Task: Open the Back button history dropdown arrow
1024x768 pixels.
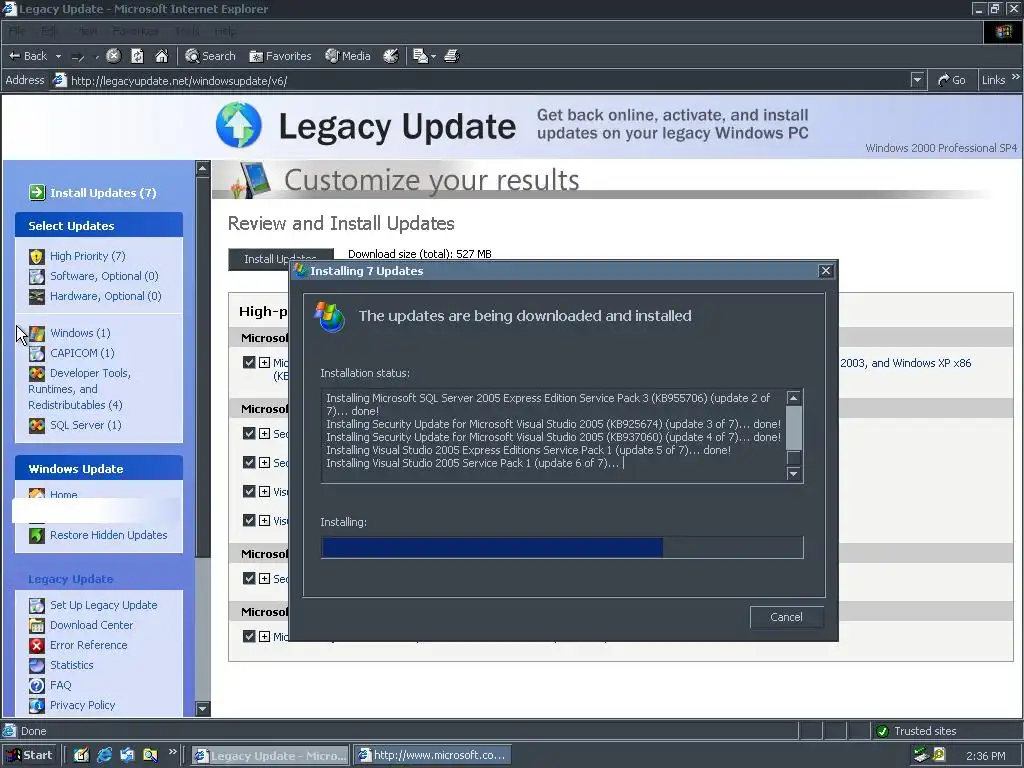Action: point(58,57)
